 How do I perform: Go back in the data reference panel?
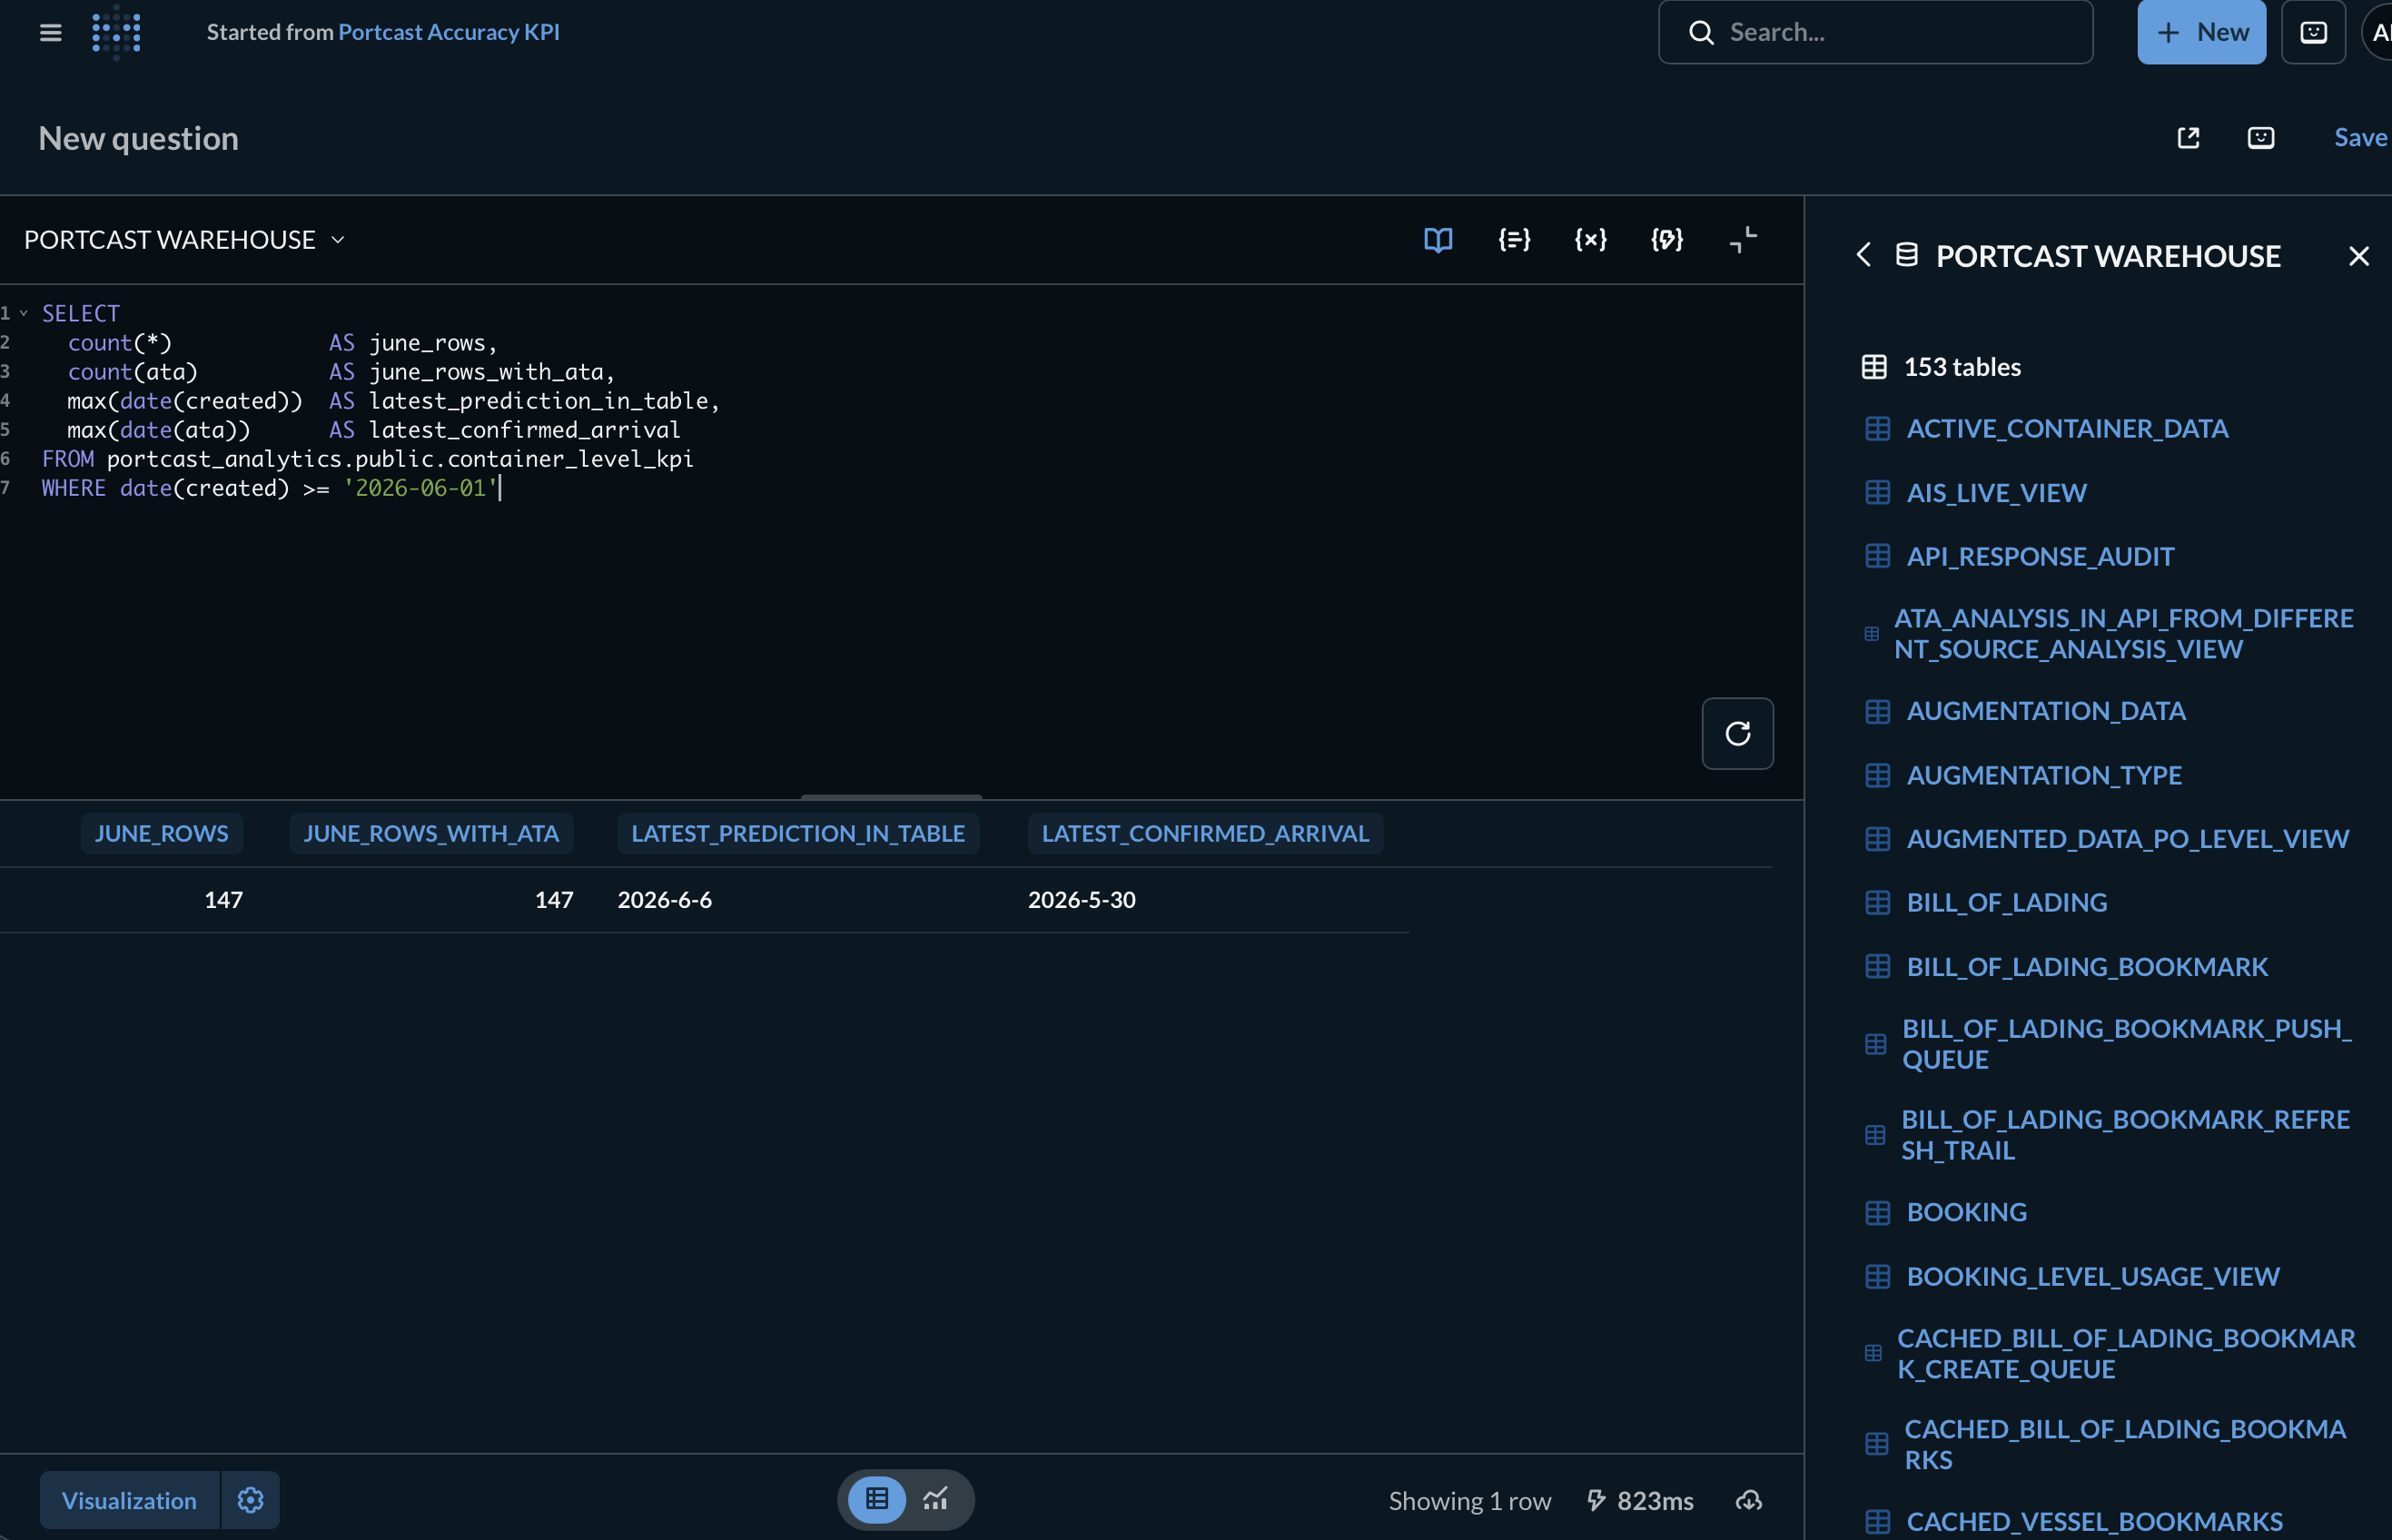pos(1863,255)
